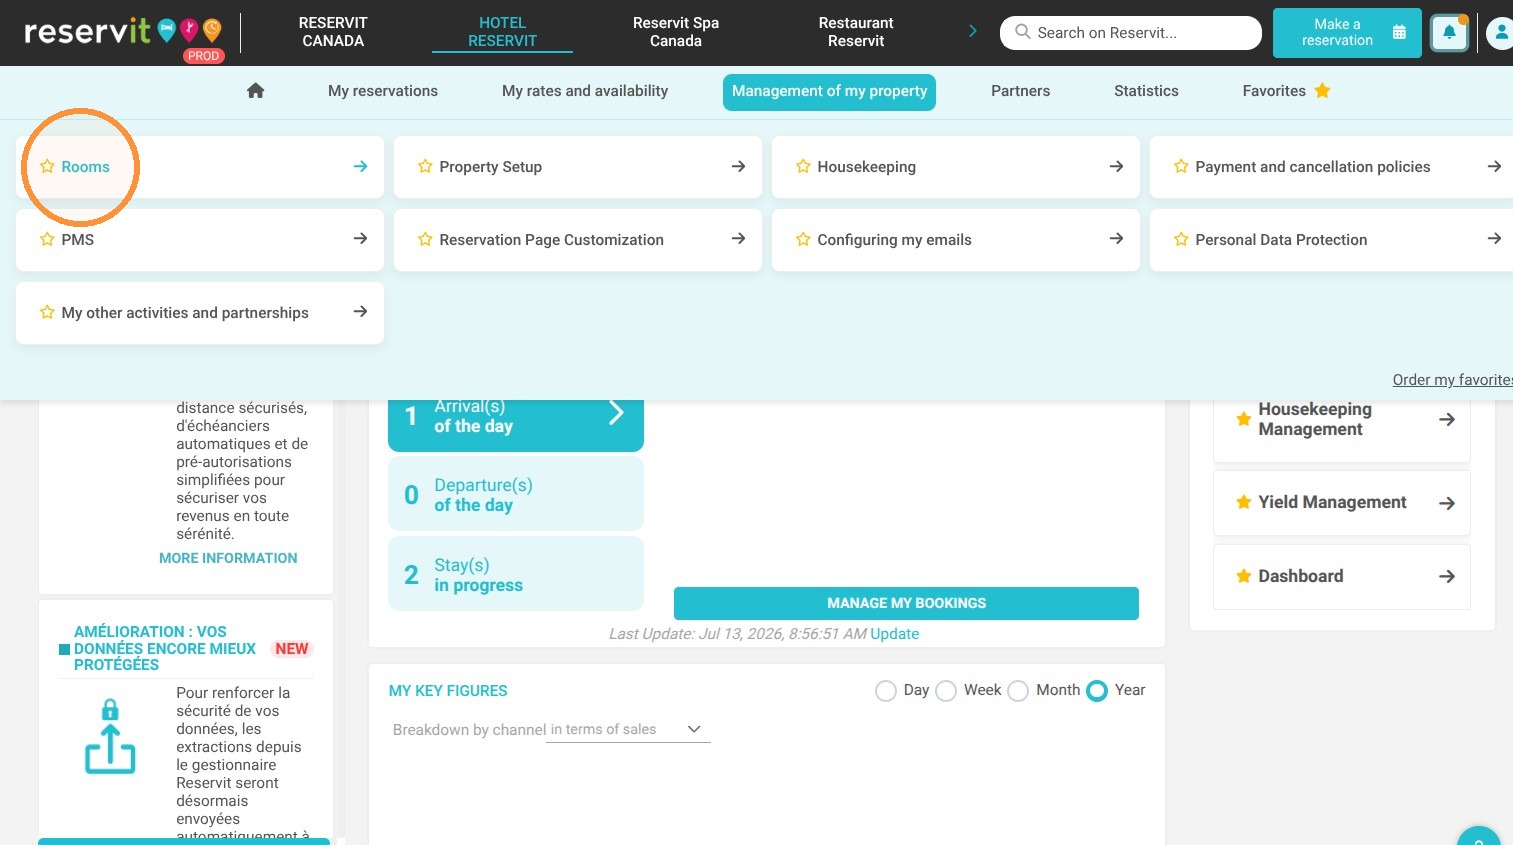Switch to the Reservit Spa Canada tab
Screen dimensions: 1513x845
click(x=676, y=32)
